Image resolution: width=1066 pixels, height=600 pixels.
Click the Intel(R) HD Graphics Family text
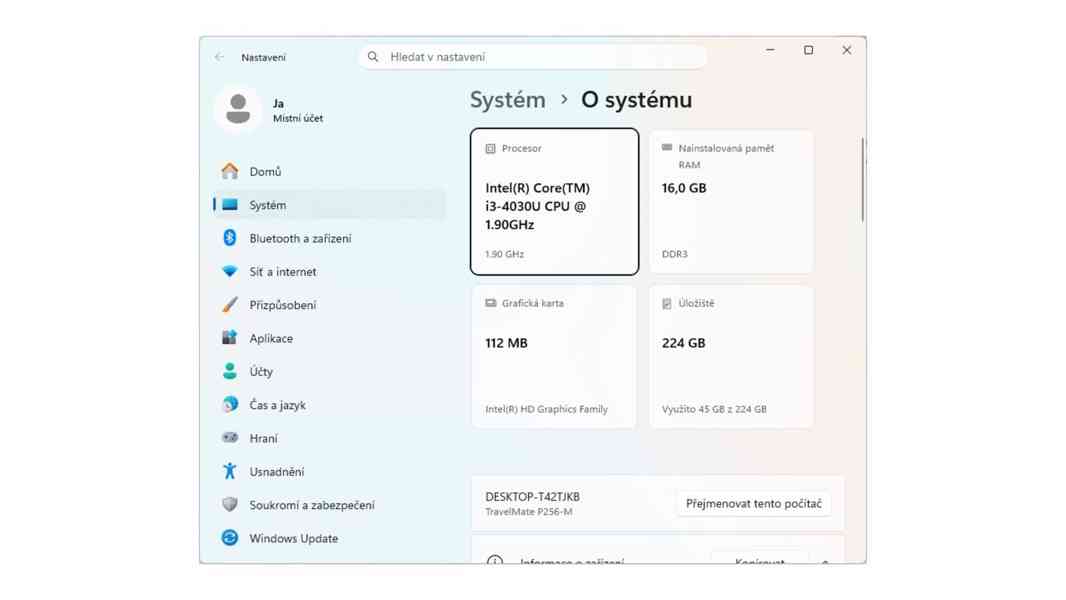click(x=547, y=409)
